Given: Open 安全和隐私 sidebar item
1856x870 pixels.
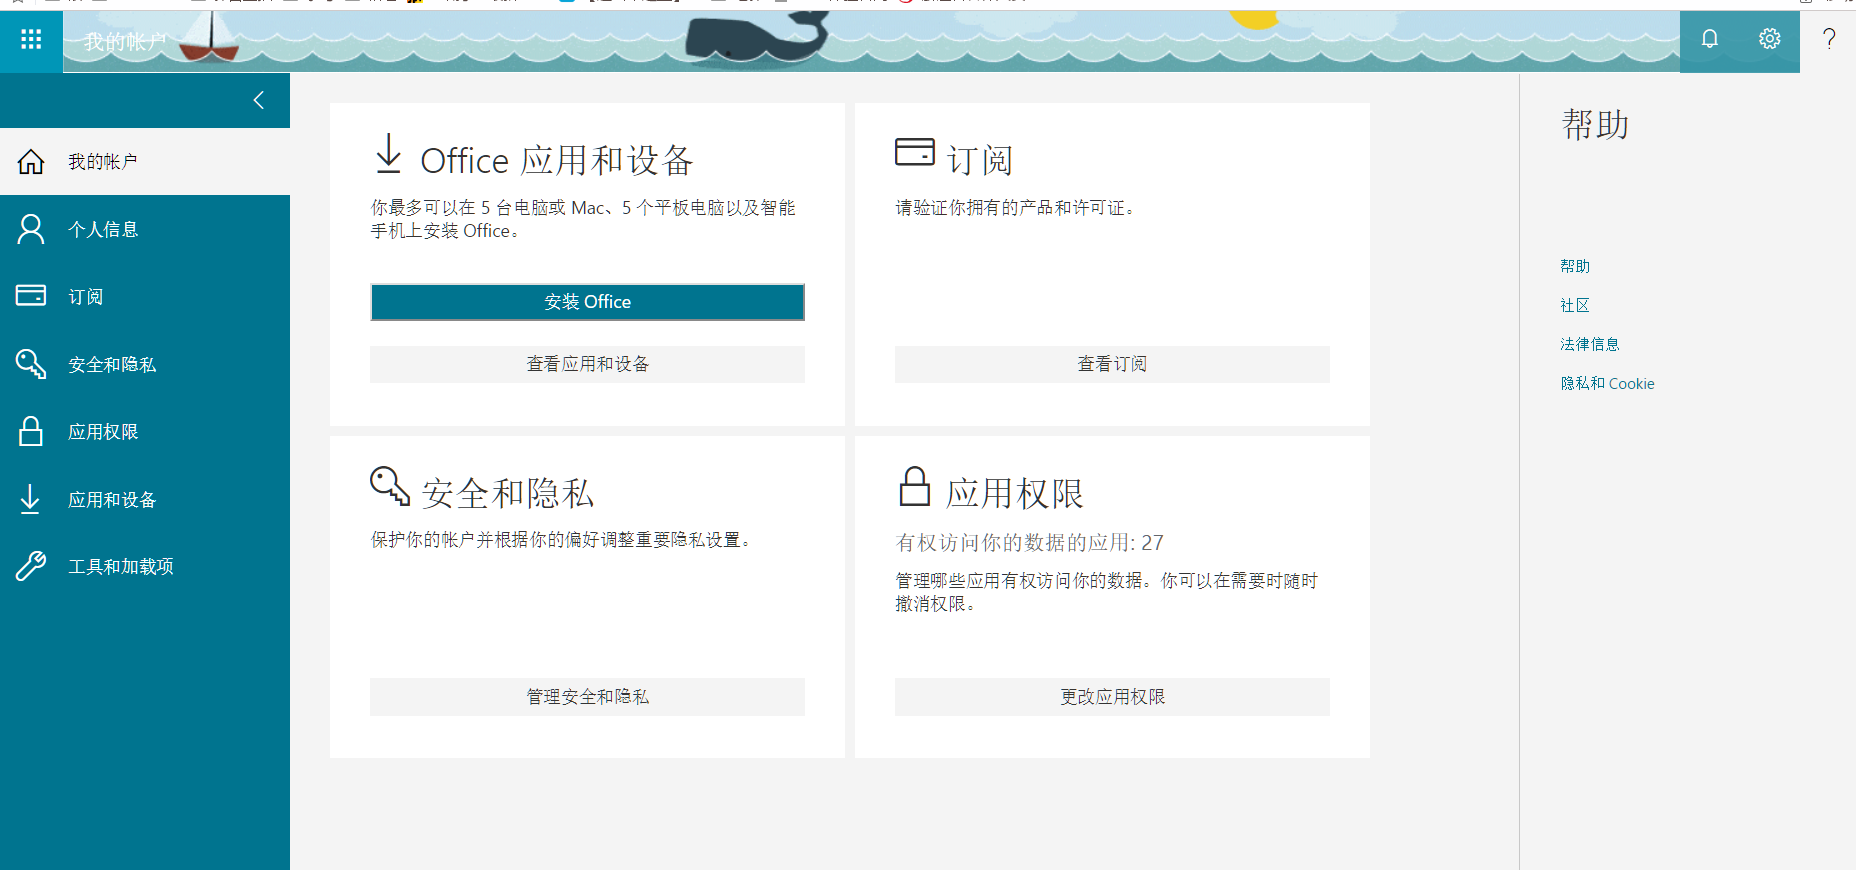Looking at the screenshot, I should [x=145, y=364].
